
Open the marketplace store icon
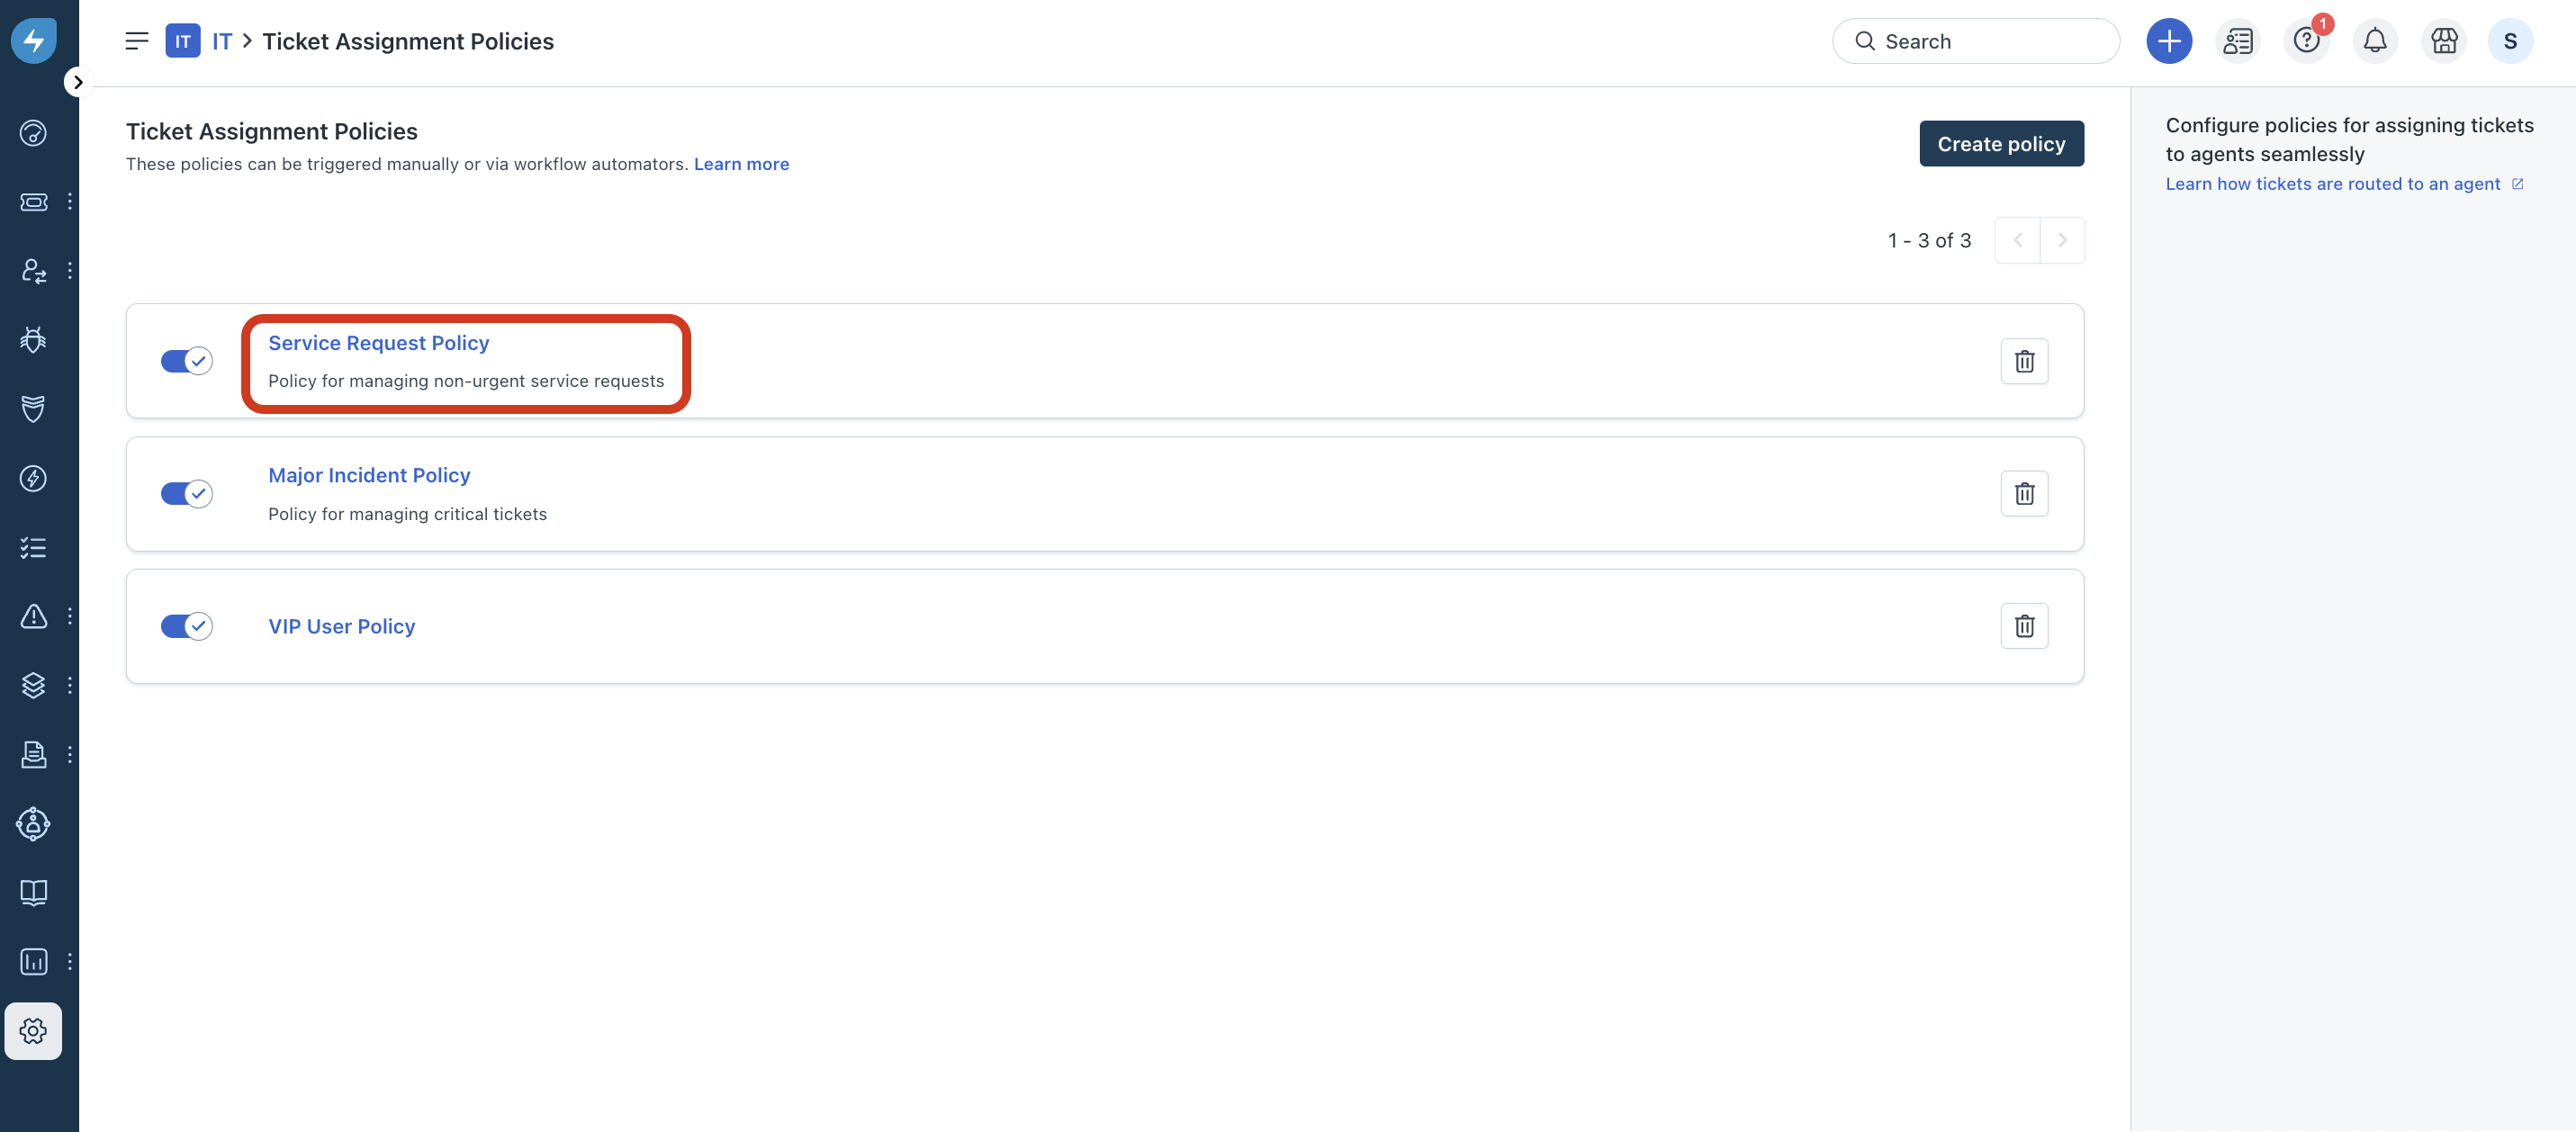(2444, 41)
